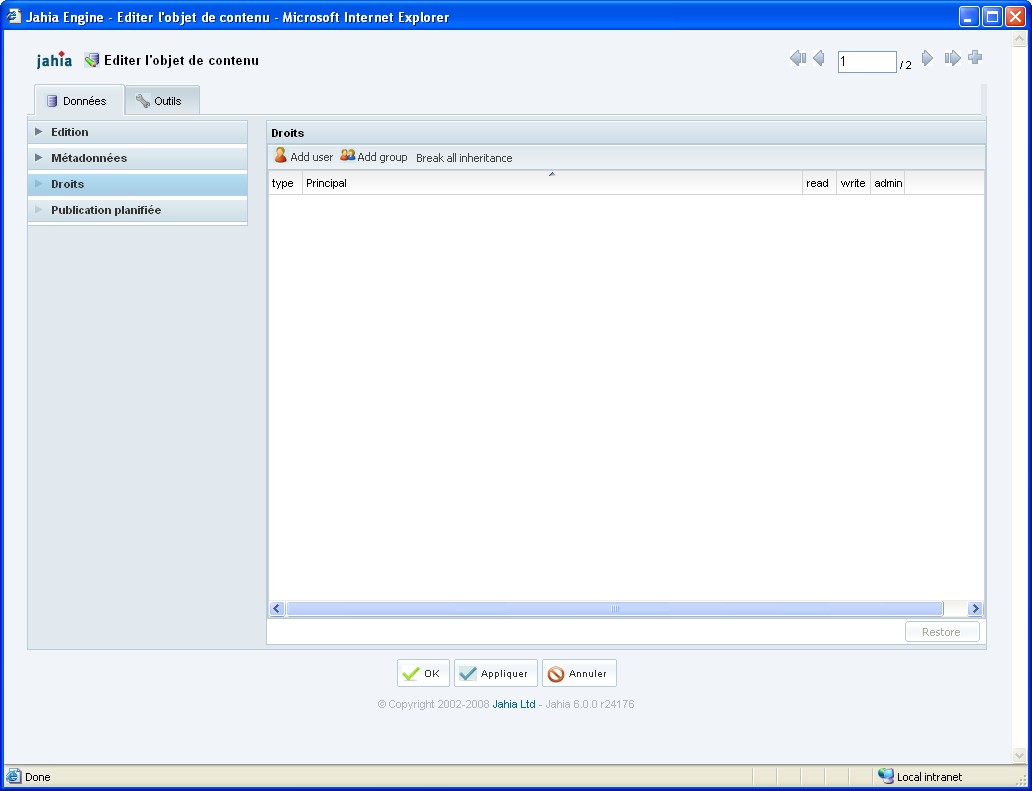Go to next object arrow

[927, 59]
